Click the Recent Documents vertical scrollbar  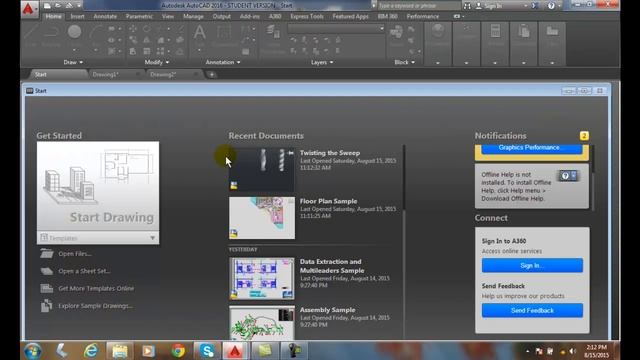click(x=404, y=178)
